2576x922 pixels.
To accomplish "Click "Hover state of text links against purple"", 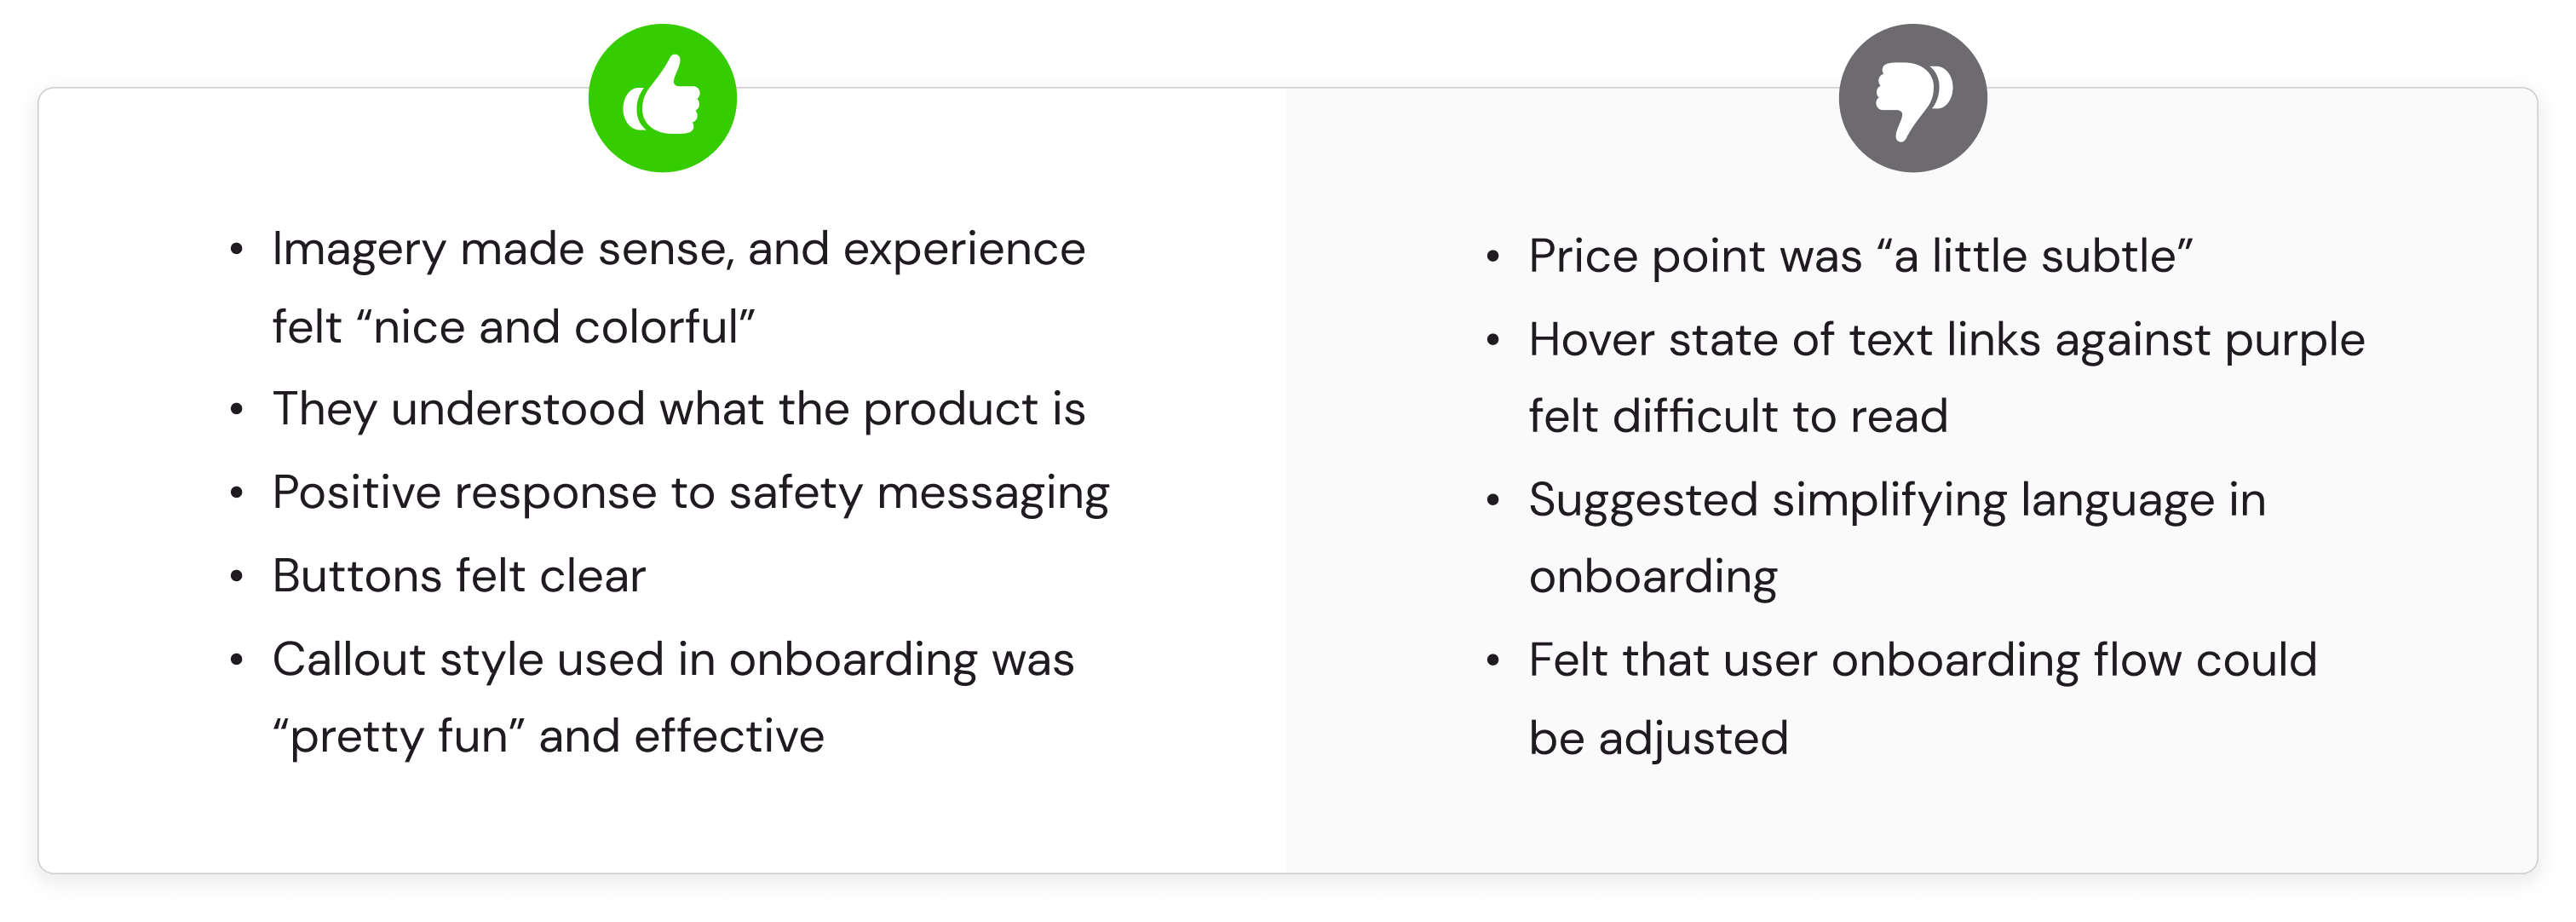I will coord(1946,341).
